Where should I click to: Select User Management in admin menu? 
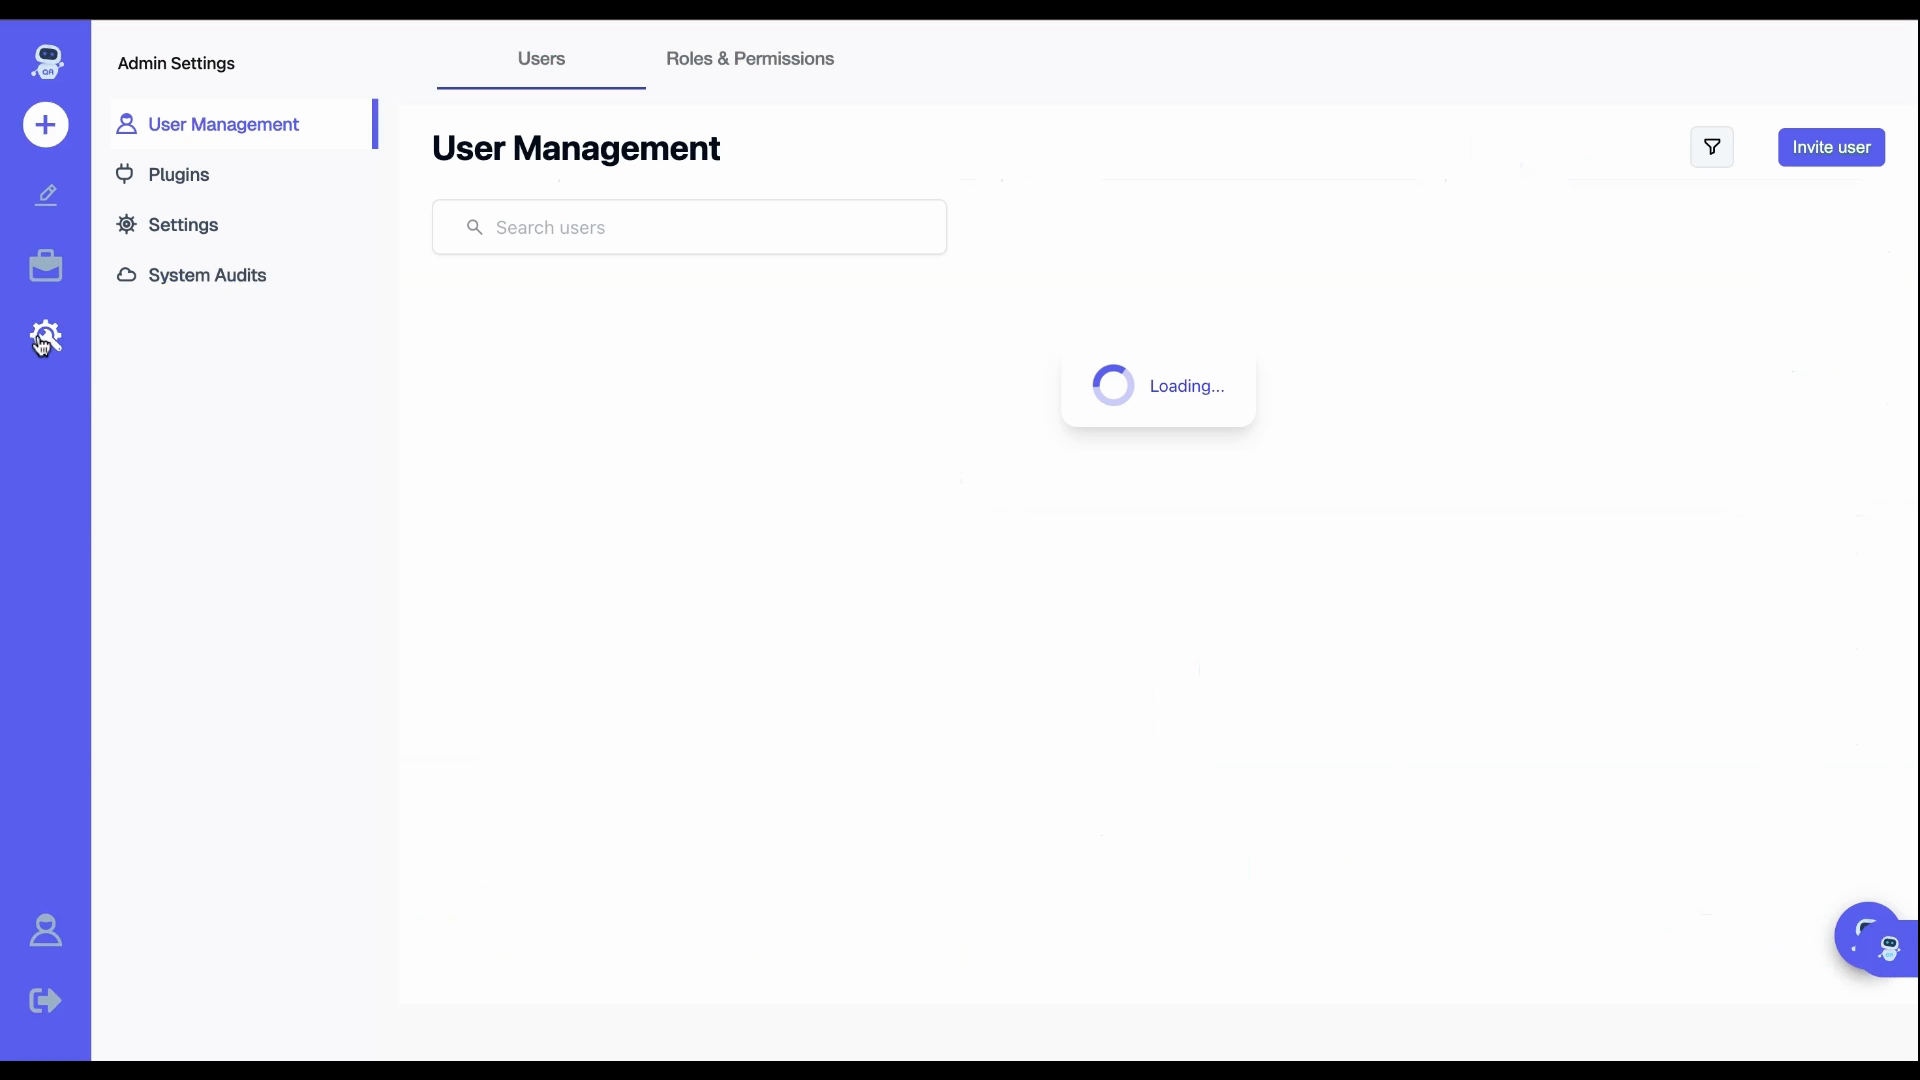click(x=223, y=125)
